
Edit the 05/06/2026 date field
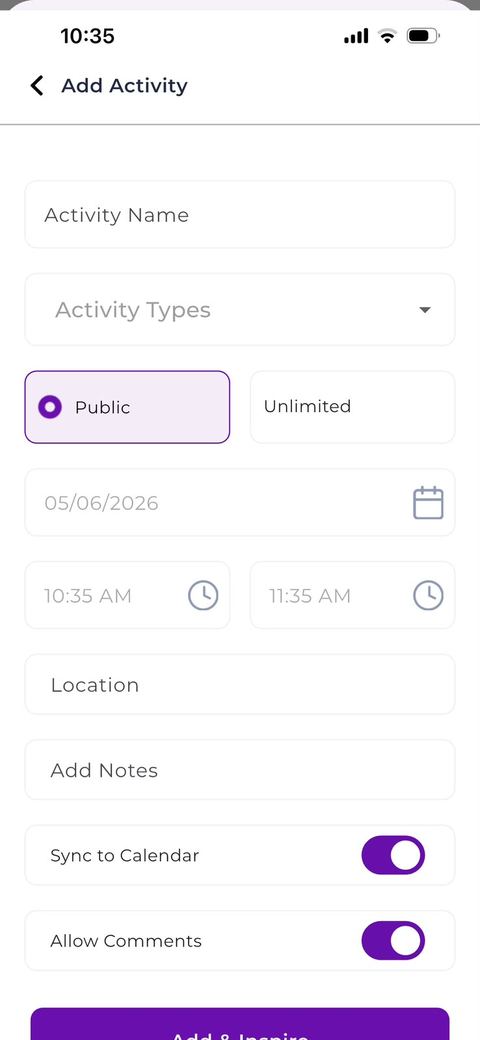pyautogui.click(x=240, y=503)
